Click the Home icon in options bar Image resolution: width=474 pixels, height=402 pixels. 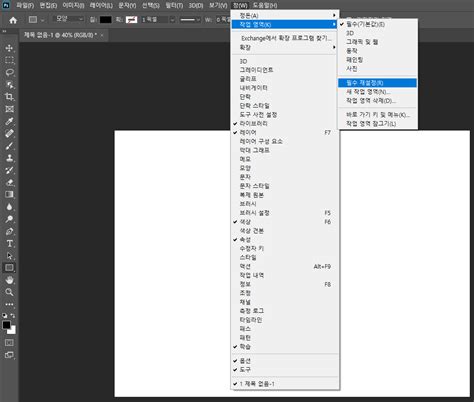click(13, 20)
